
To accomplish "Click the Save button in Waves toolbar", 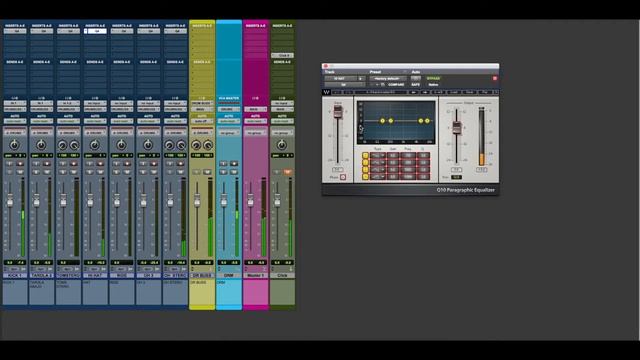I will tap(469, 92).
